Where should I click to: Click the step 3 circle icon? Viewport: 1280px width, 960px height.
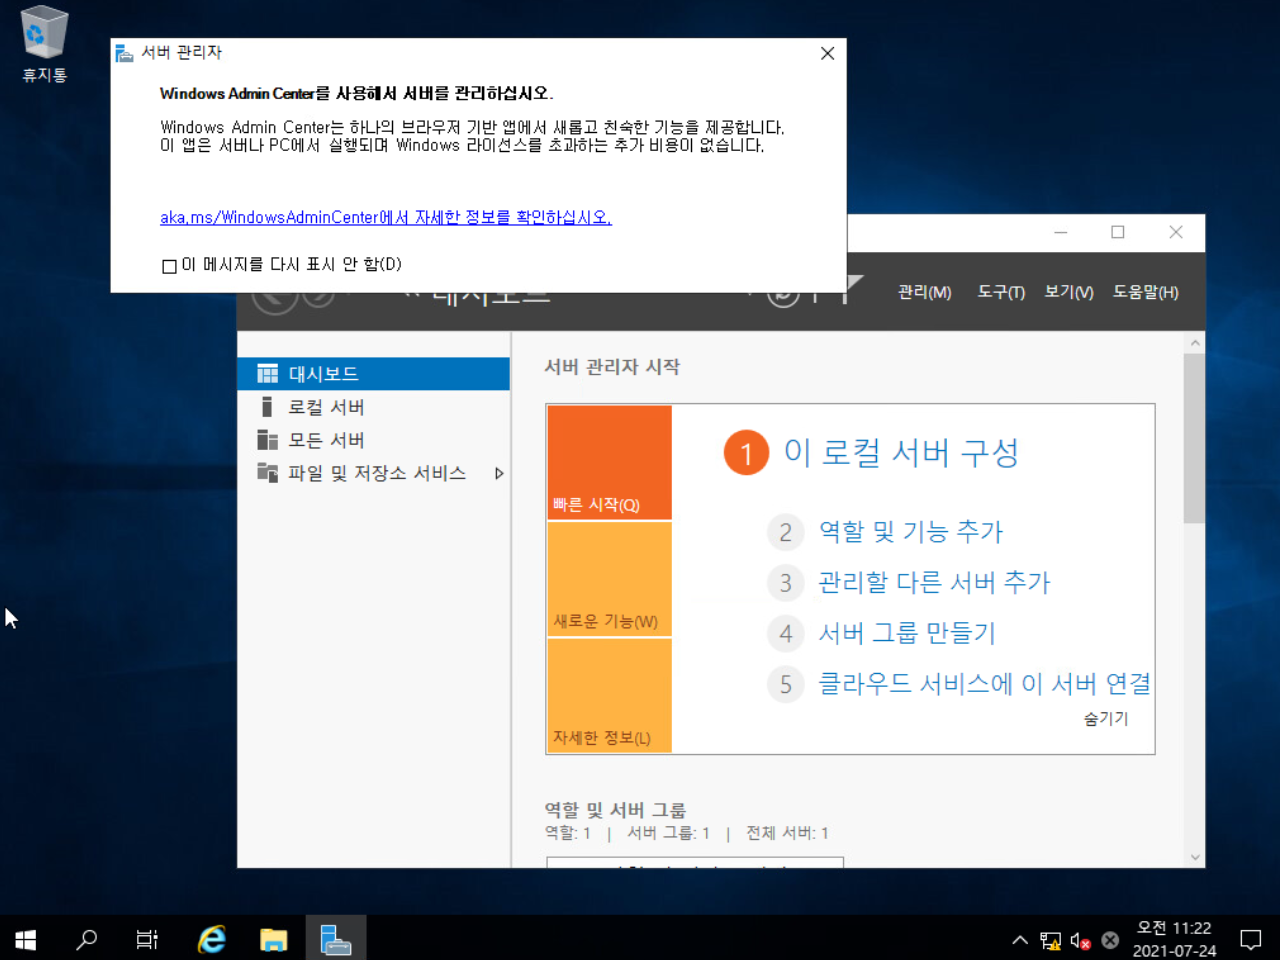[786, 583]
